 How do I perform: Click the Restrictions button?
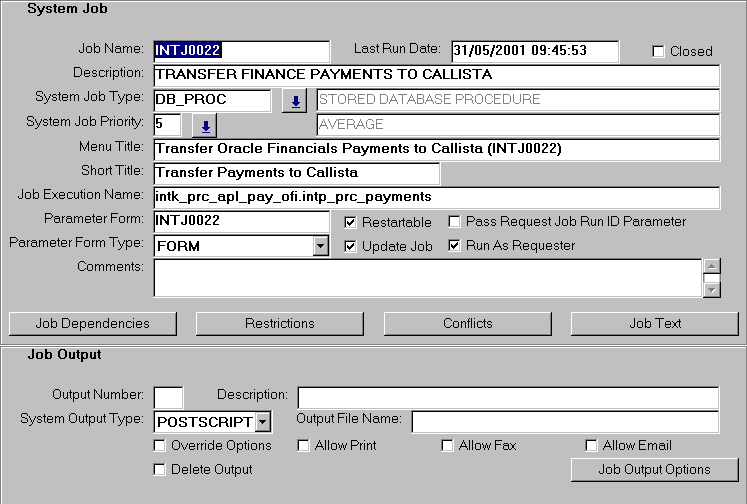coord(280,323)
